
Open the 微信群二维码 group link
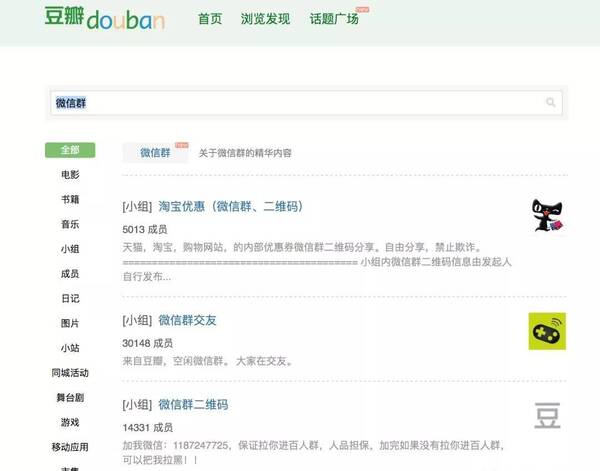click(193, 404)
